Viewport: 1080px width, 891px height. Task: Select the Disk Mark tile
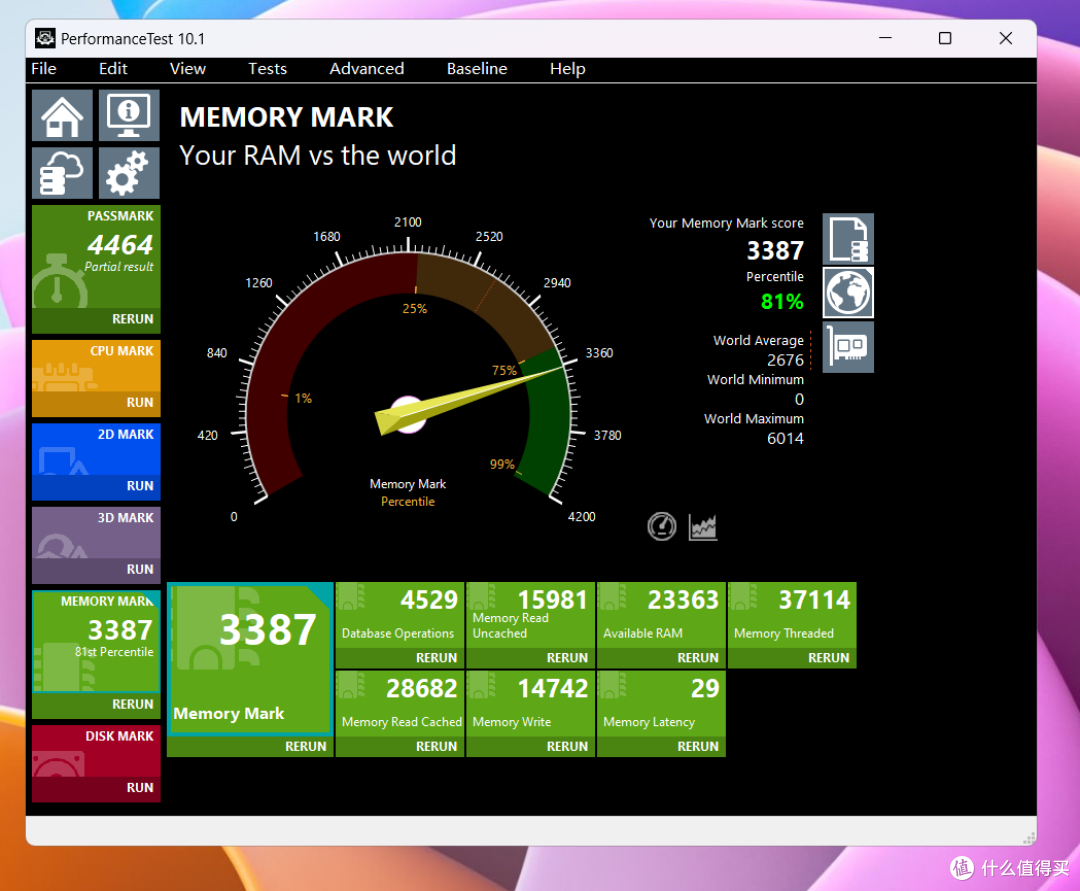[96, 751]
